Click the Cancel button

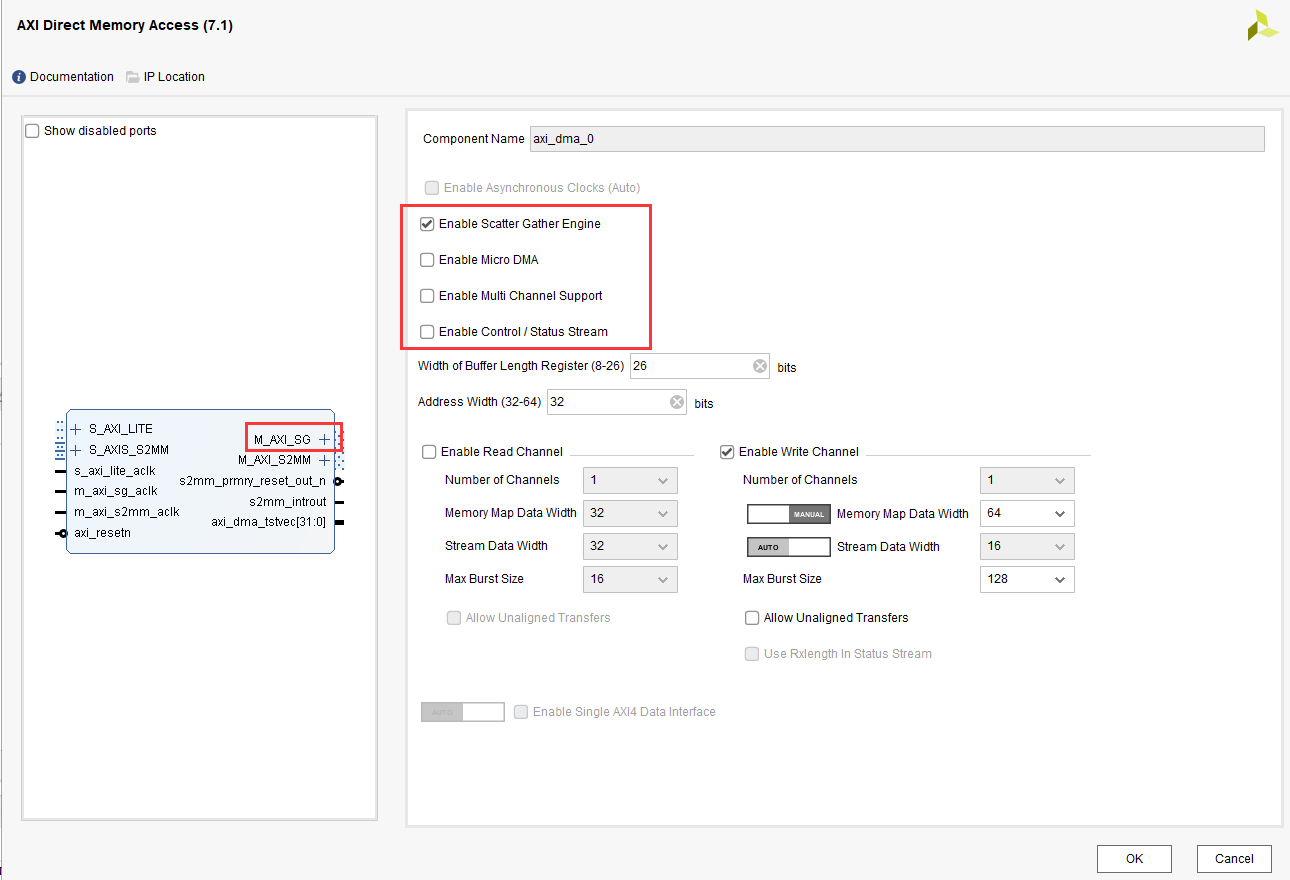(1234, 858)
